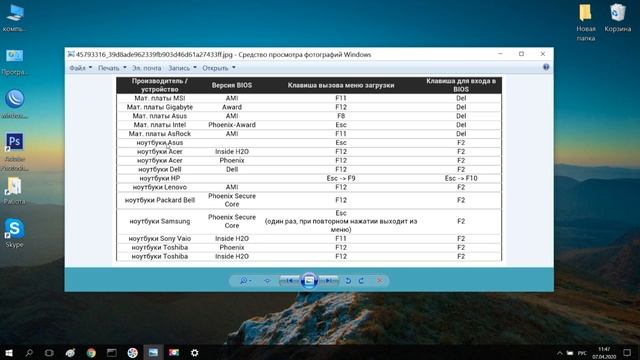
Task: Open the Windows Start menu
Action: tap(9, 353)
